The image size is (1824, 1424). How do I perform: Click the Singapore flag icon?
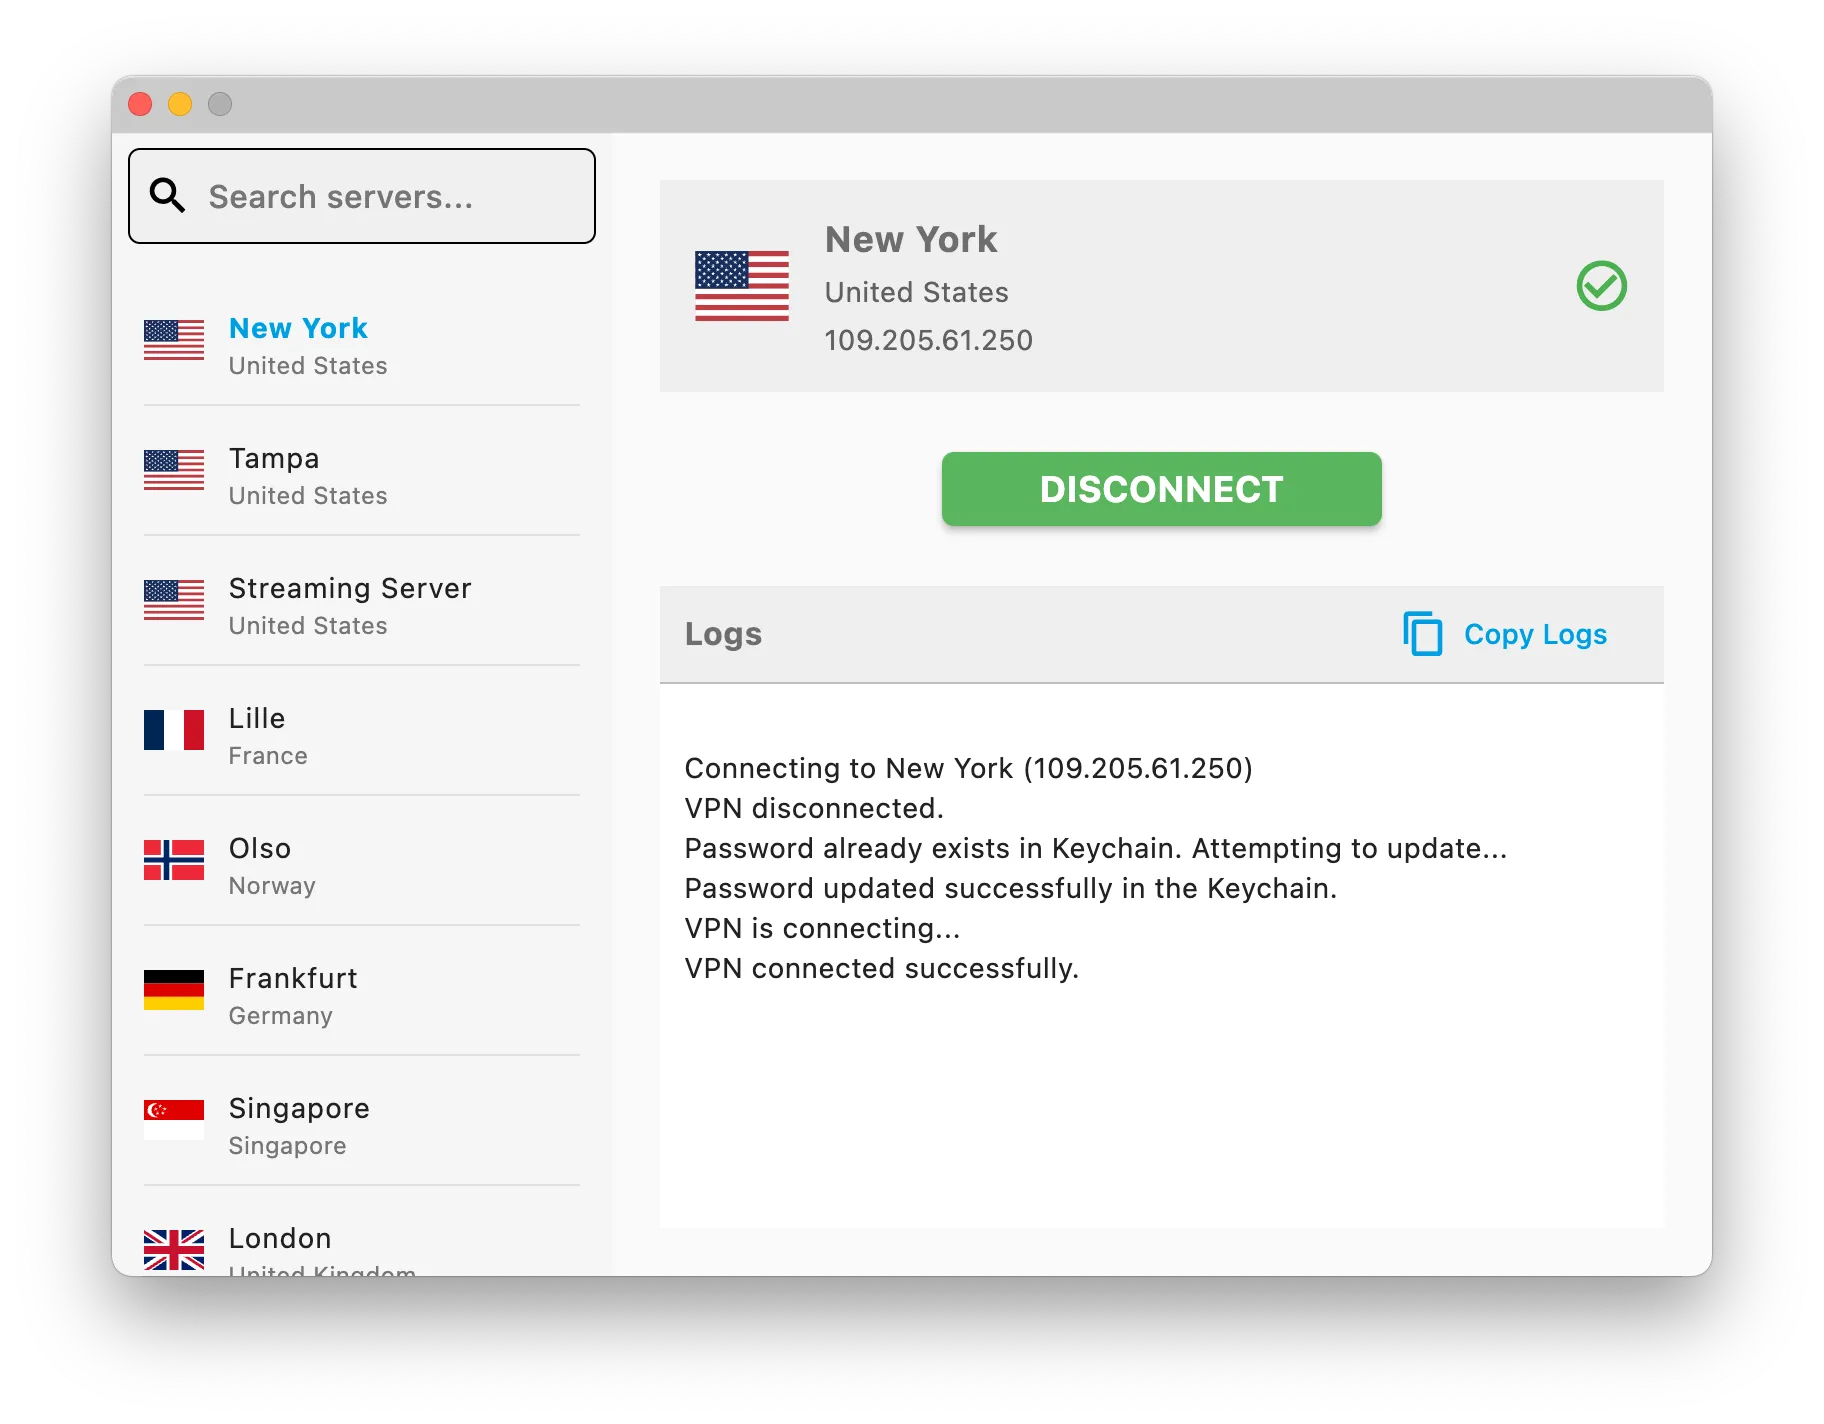(174, 1120)
